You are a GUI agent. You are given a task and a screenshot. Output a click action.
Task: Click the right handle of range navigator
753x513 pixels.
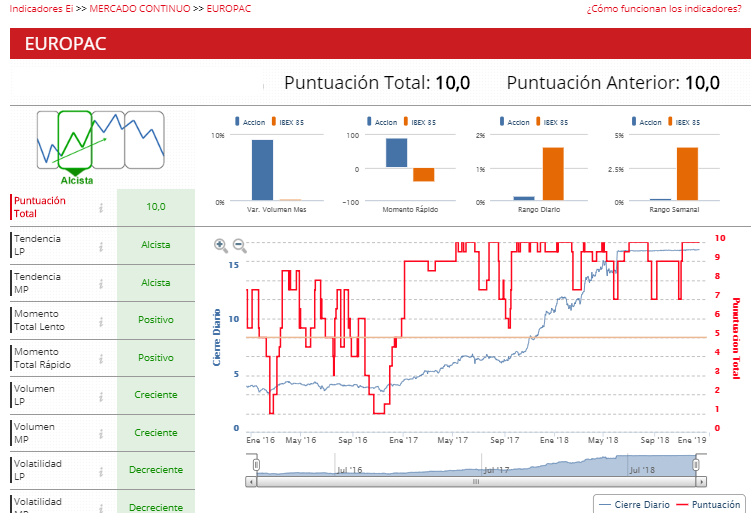696,464
